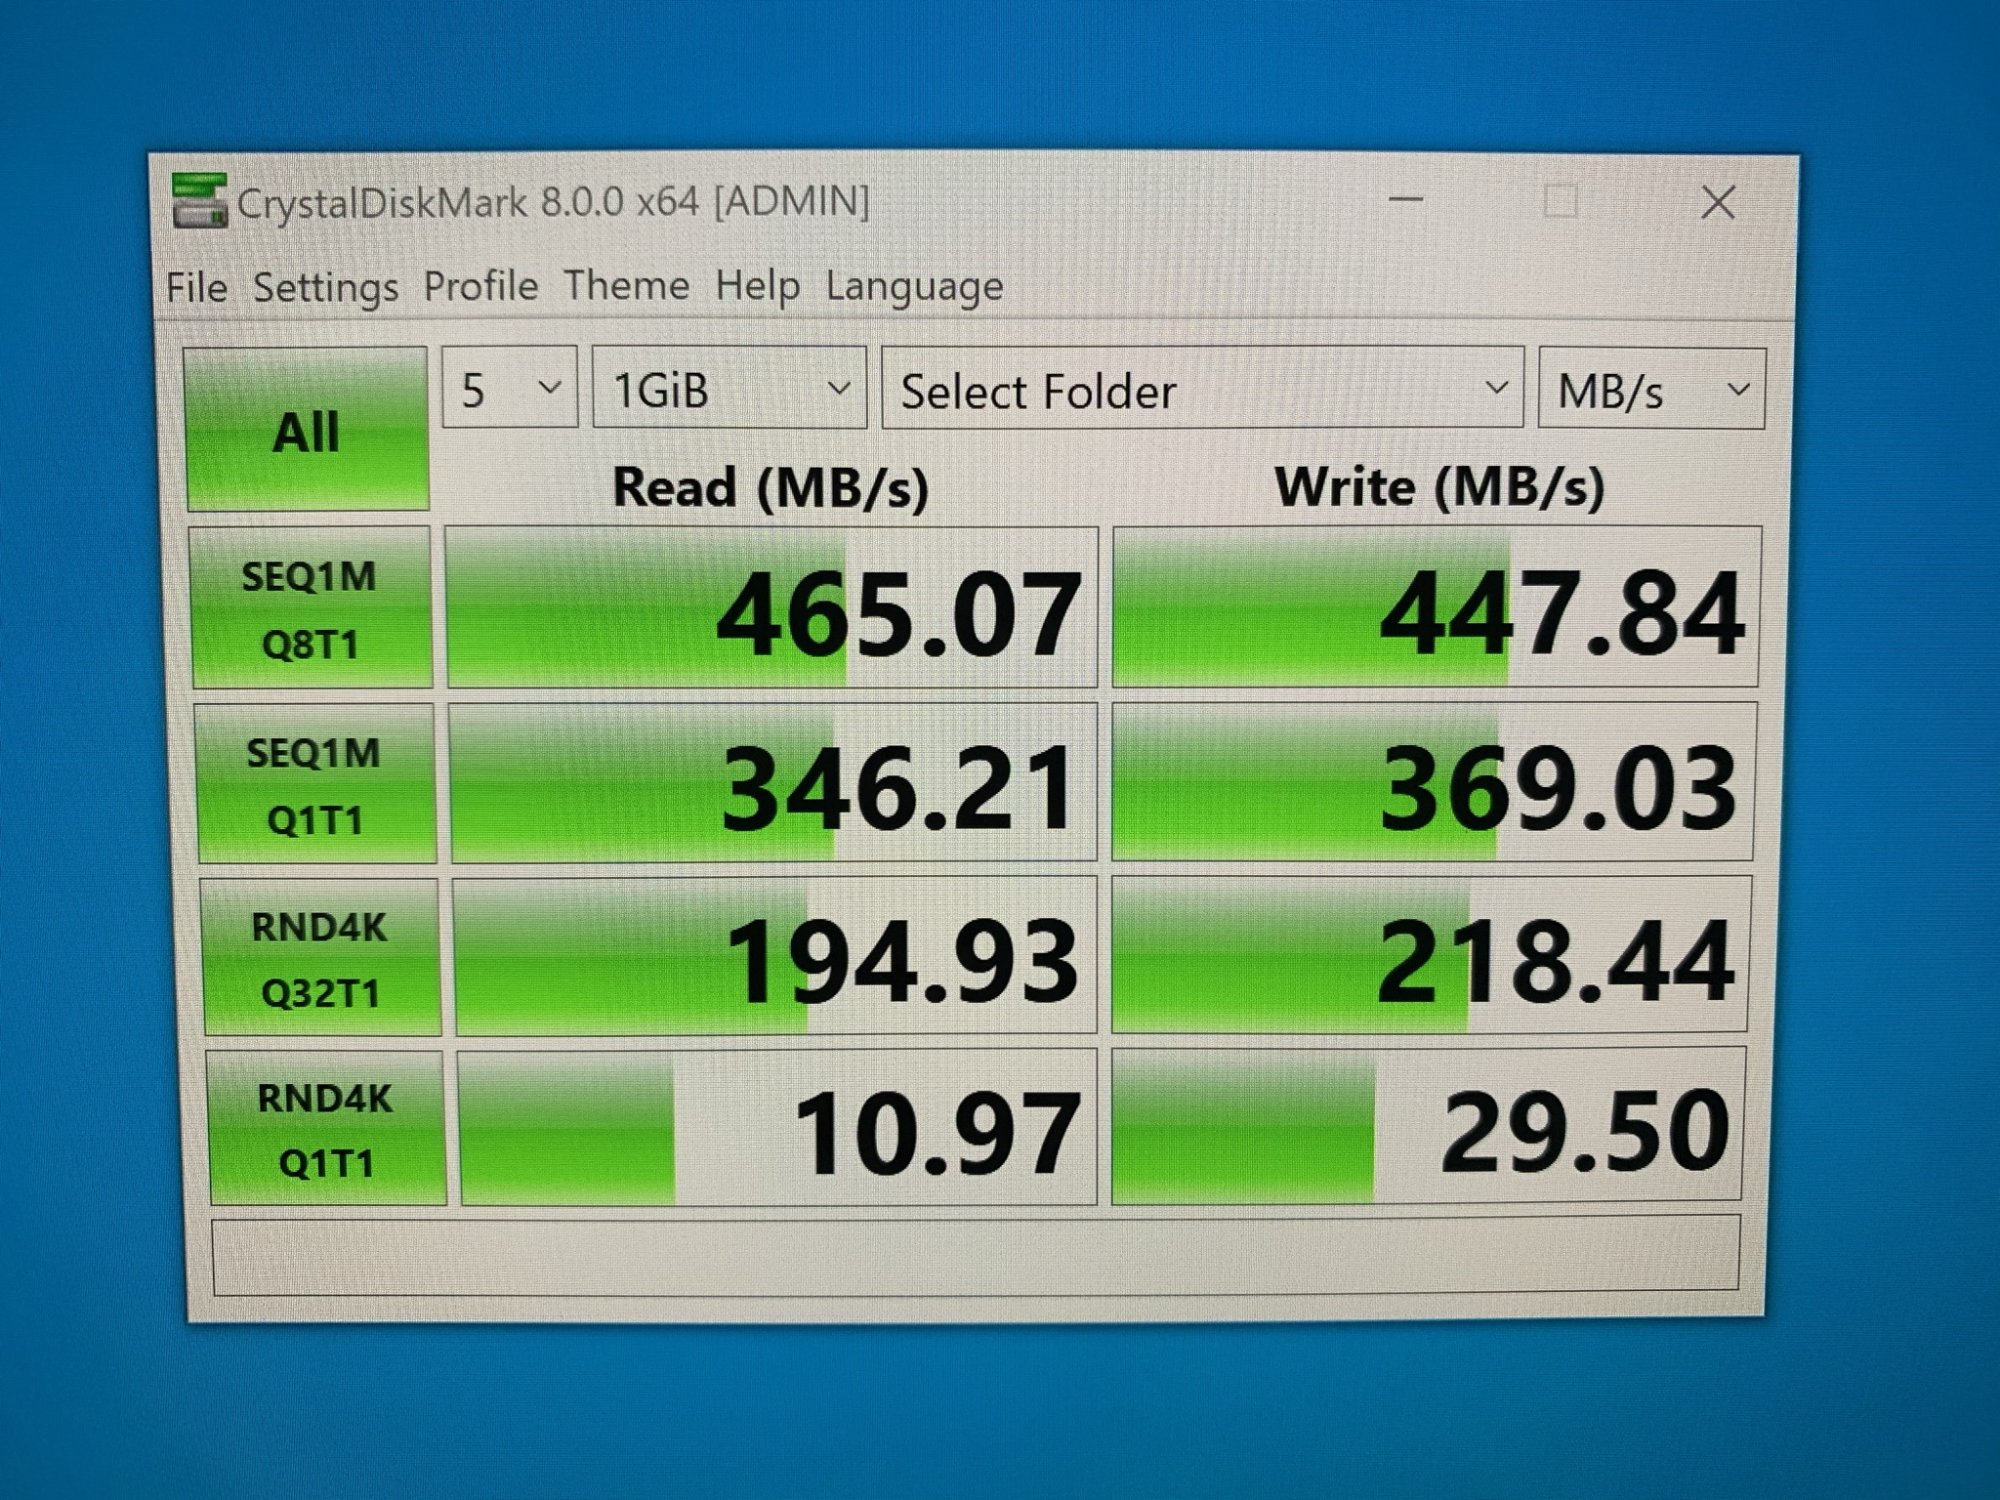Open the Select Folder drive dropdown
The width and height of the screenshot is (2000, 1500).
(x=1201, y=388)
